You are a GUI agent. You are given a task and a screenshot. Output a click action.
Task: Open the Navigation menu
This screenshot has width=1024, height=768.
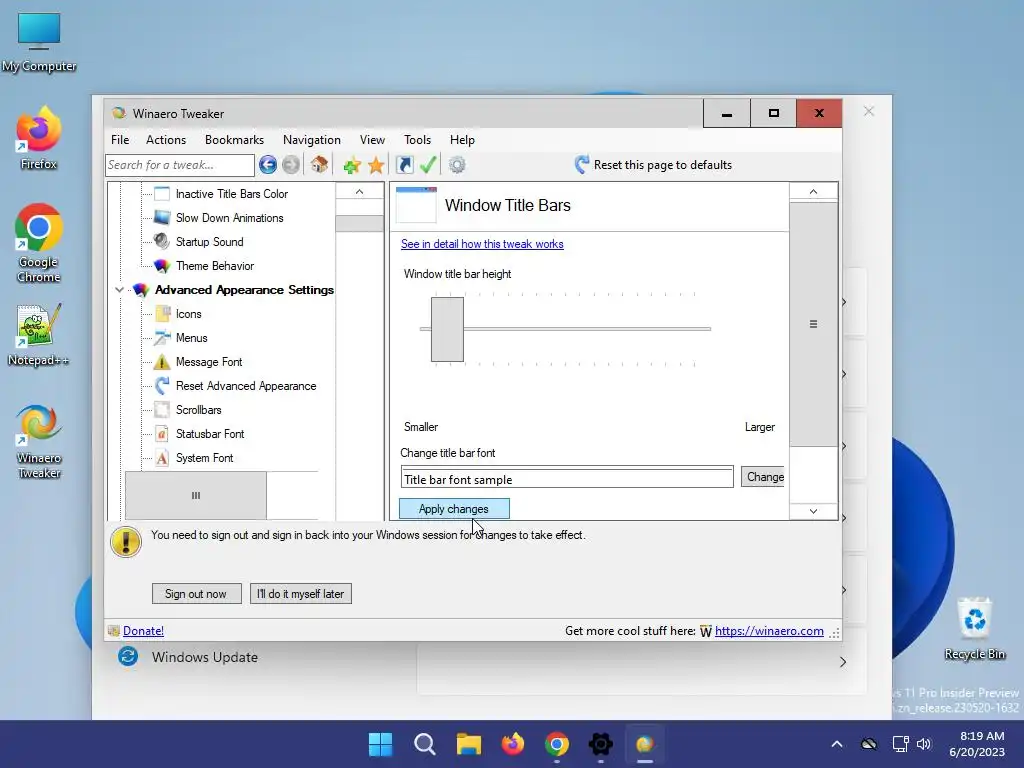click(x=312, y=140)
